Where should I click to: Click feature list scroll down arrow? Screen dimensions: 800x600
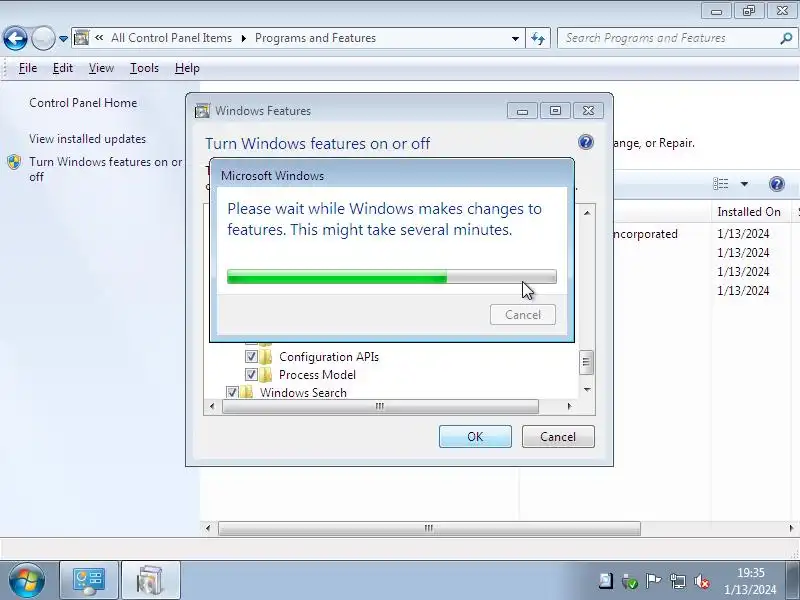tap(587, 390)
